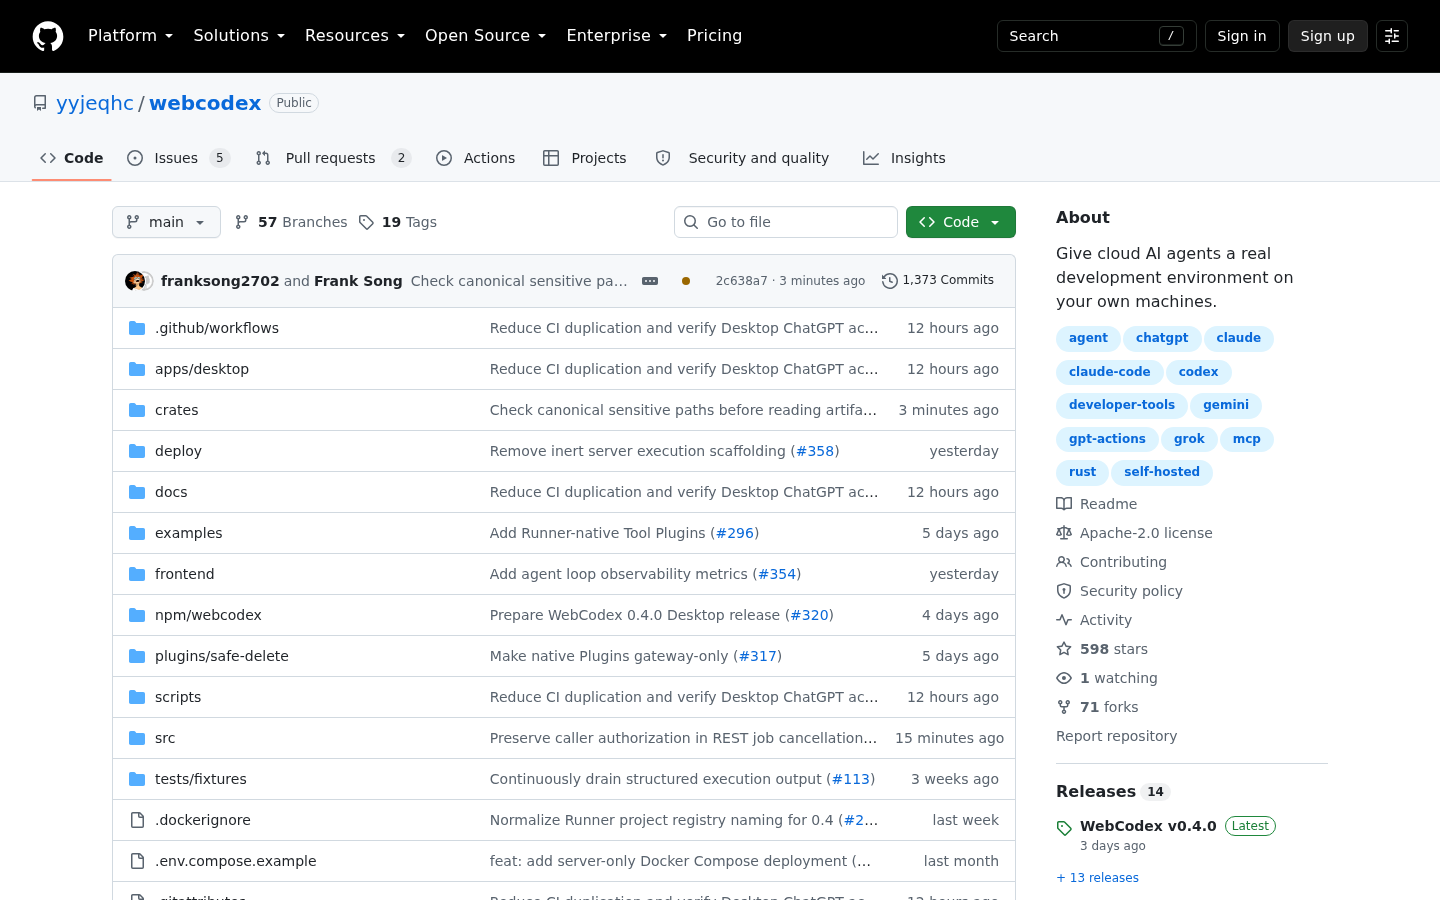Screen dimensions: 1440x900
Task: Click the folder icon for apps/desktop
Action: tap(137, 369)
